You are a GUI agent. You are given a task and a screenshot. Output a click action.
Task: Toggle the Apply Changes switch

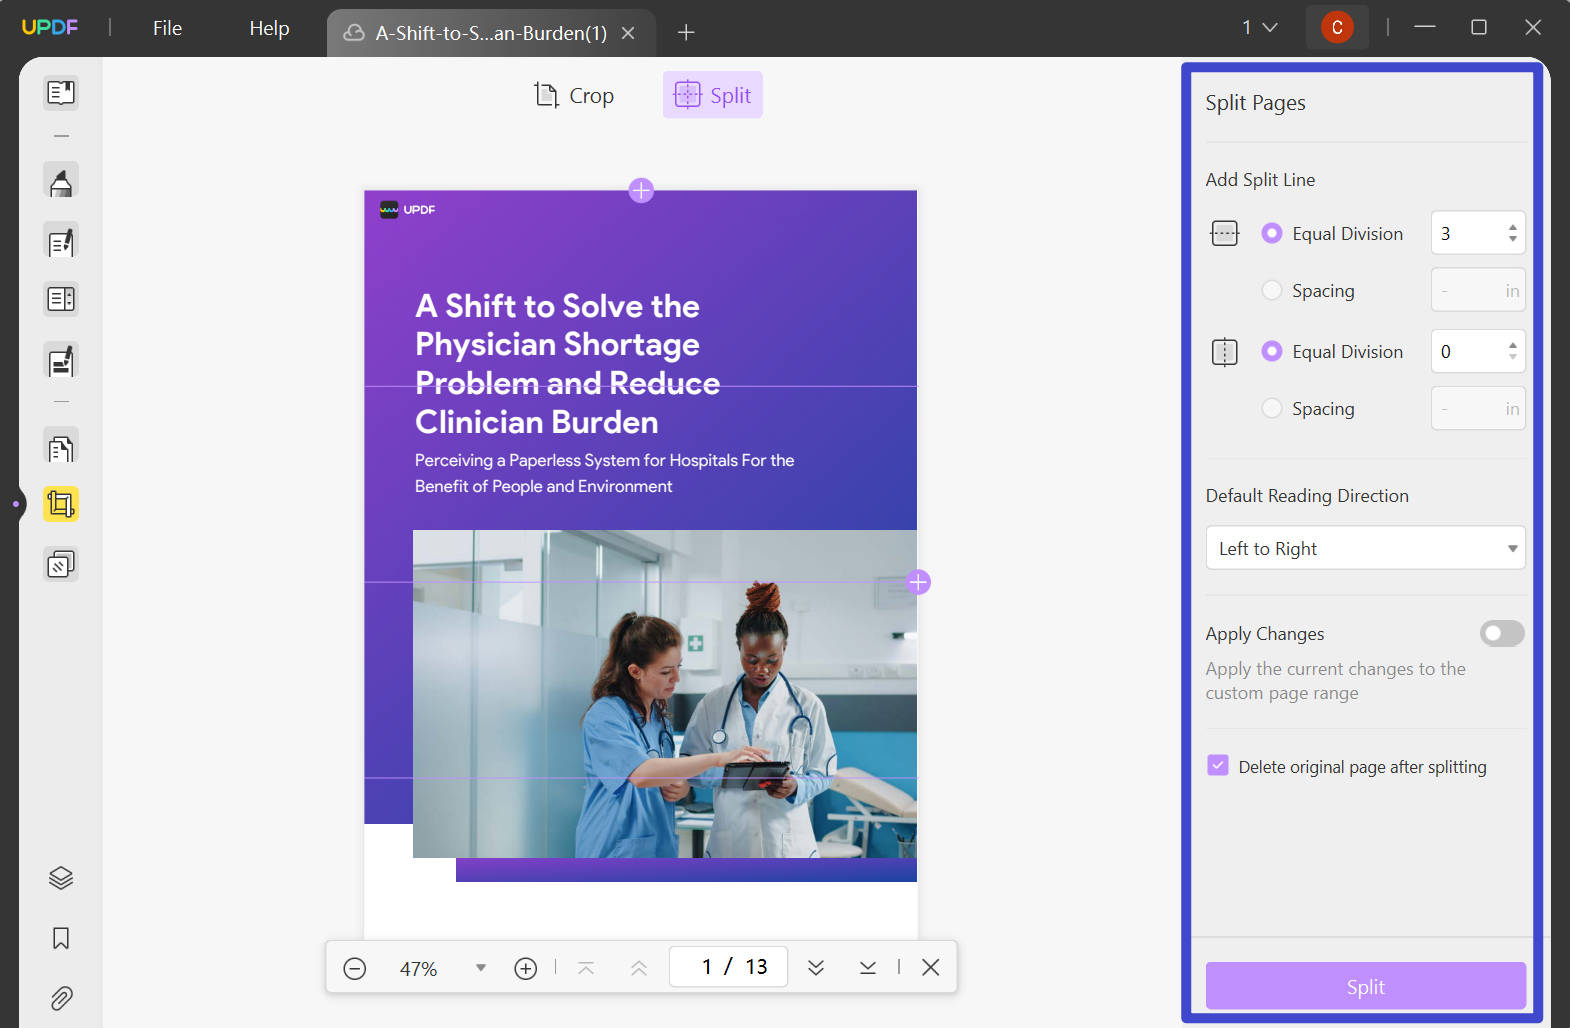[x=1502, y=633]
